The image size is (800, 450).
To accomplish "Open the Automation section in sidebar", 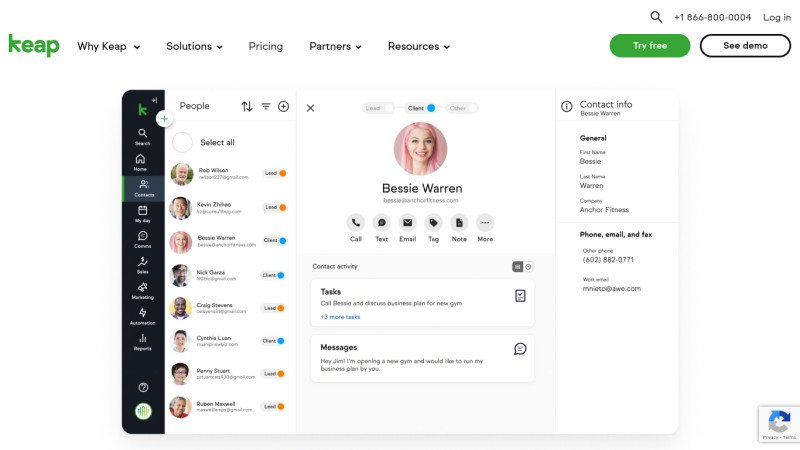I will (x=143, y=317).
